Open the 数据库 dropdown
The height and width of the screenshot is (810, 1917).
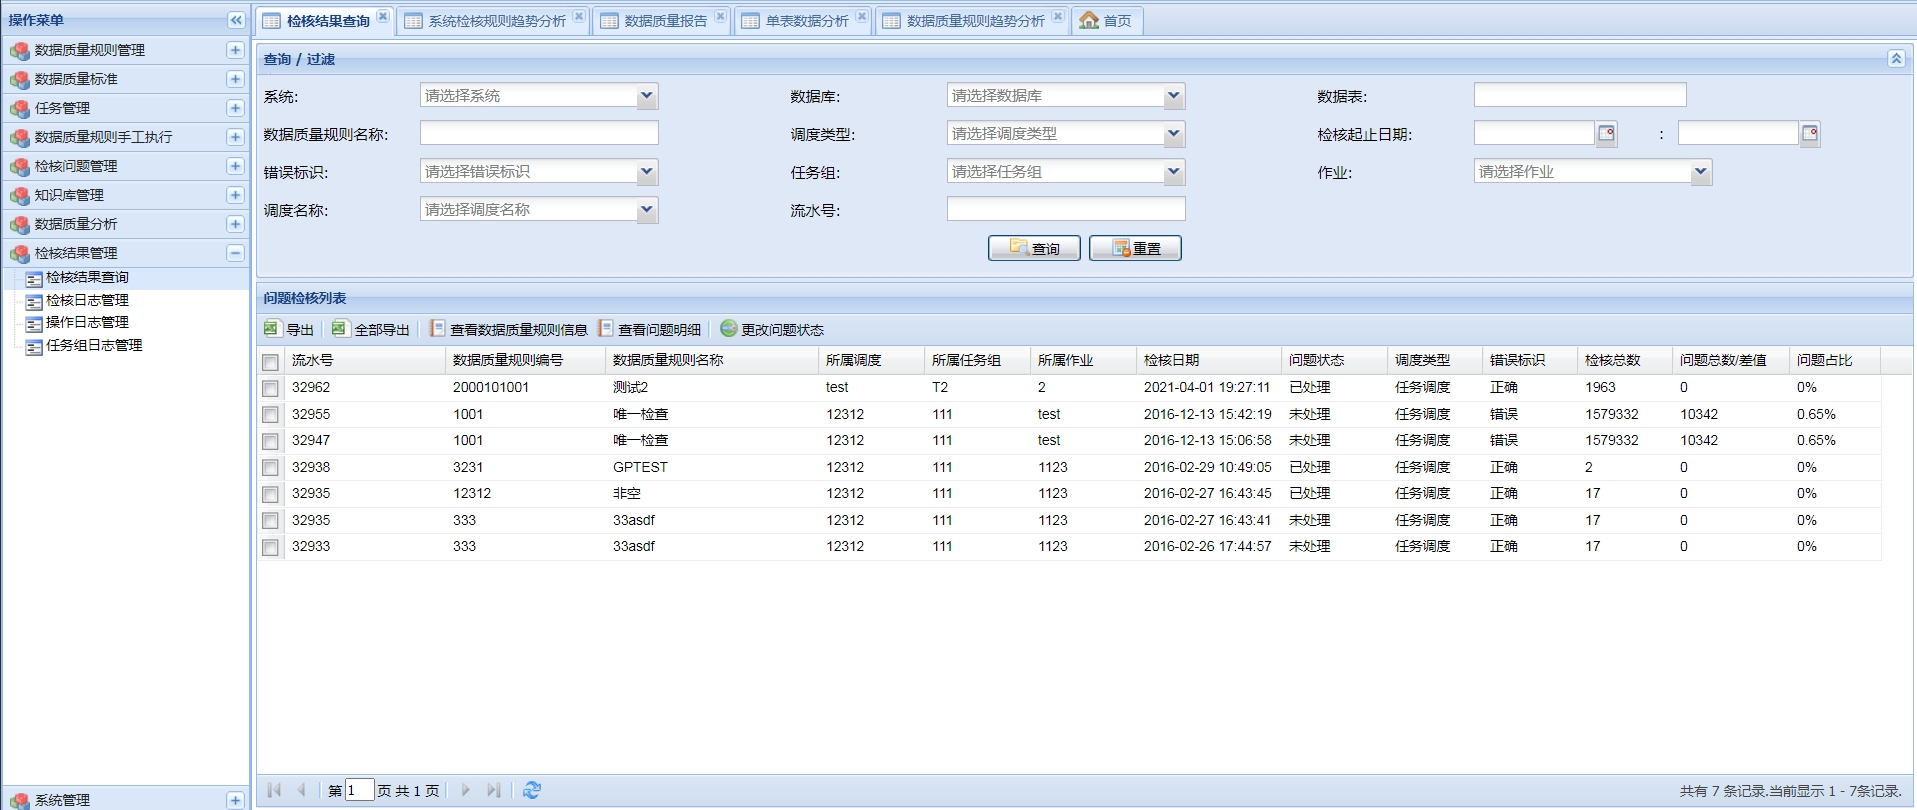(x=1174, y=96)
